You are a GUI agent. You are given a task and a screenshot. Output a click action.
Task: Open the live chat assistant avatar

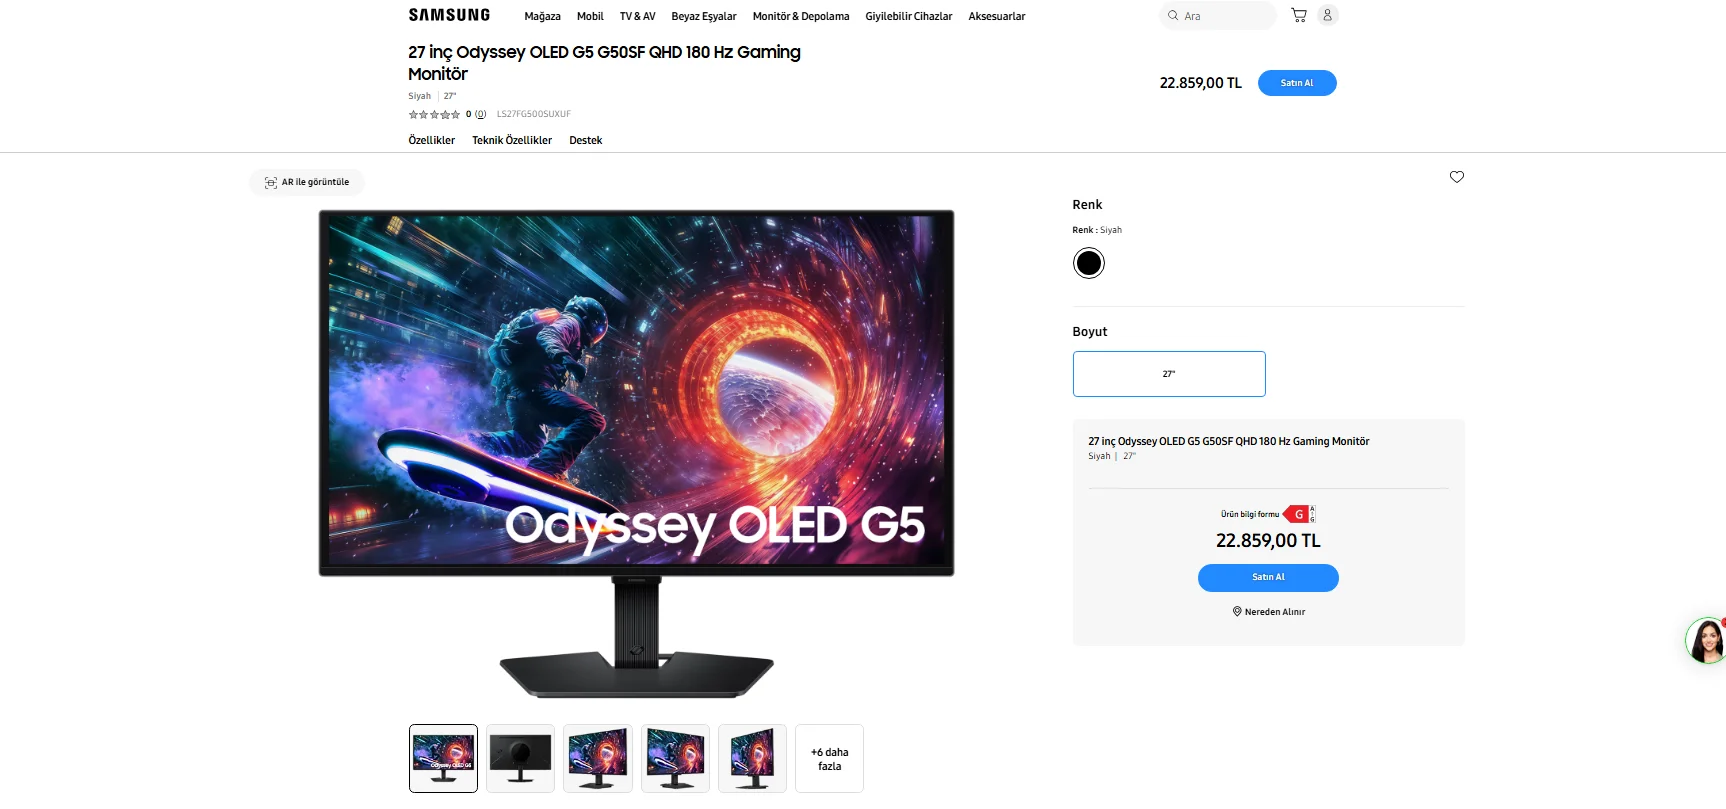1706,640
